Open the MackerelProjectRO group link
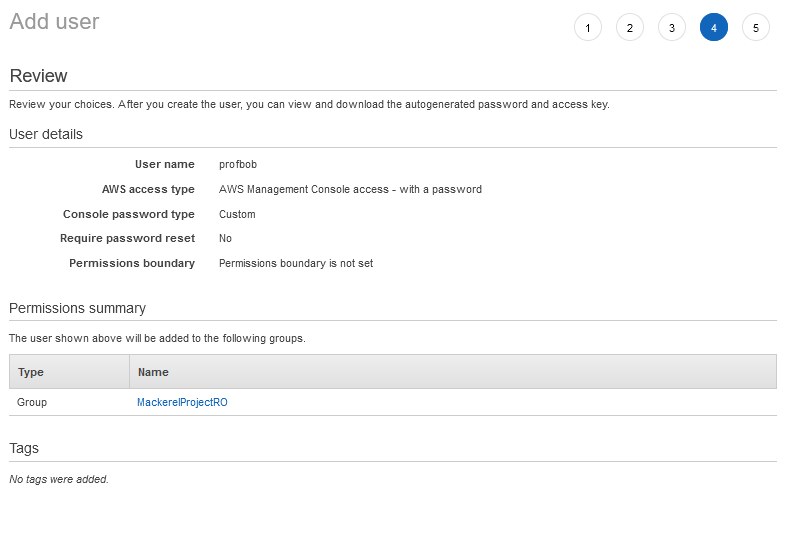This screenshot has height=537, width=799. 182,402
